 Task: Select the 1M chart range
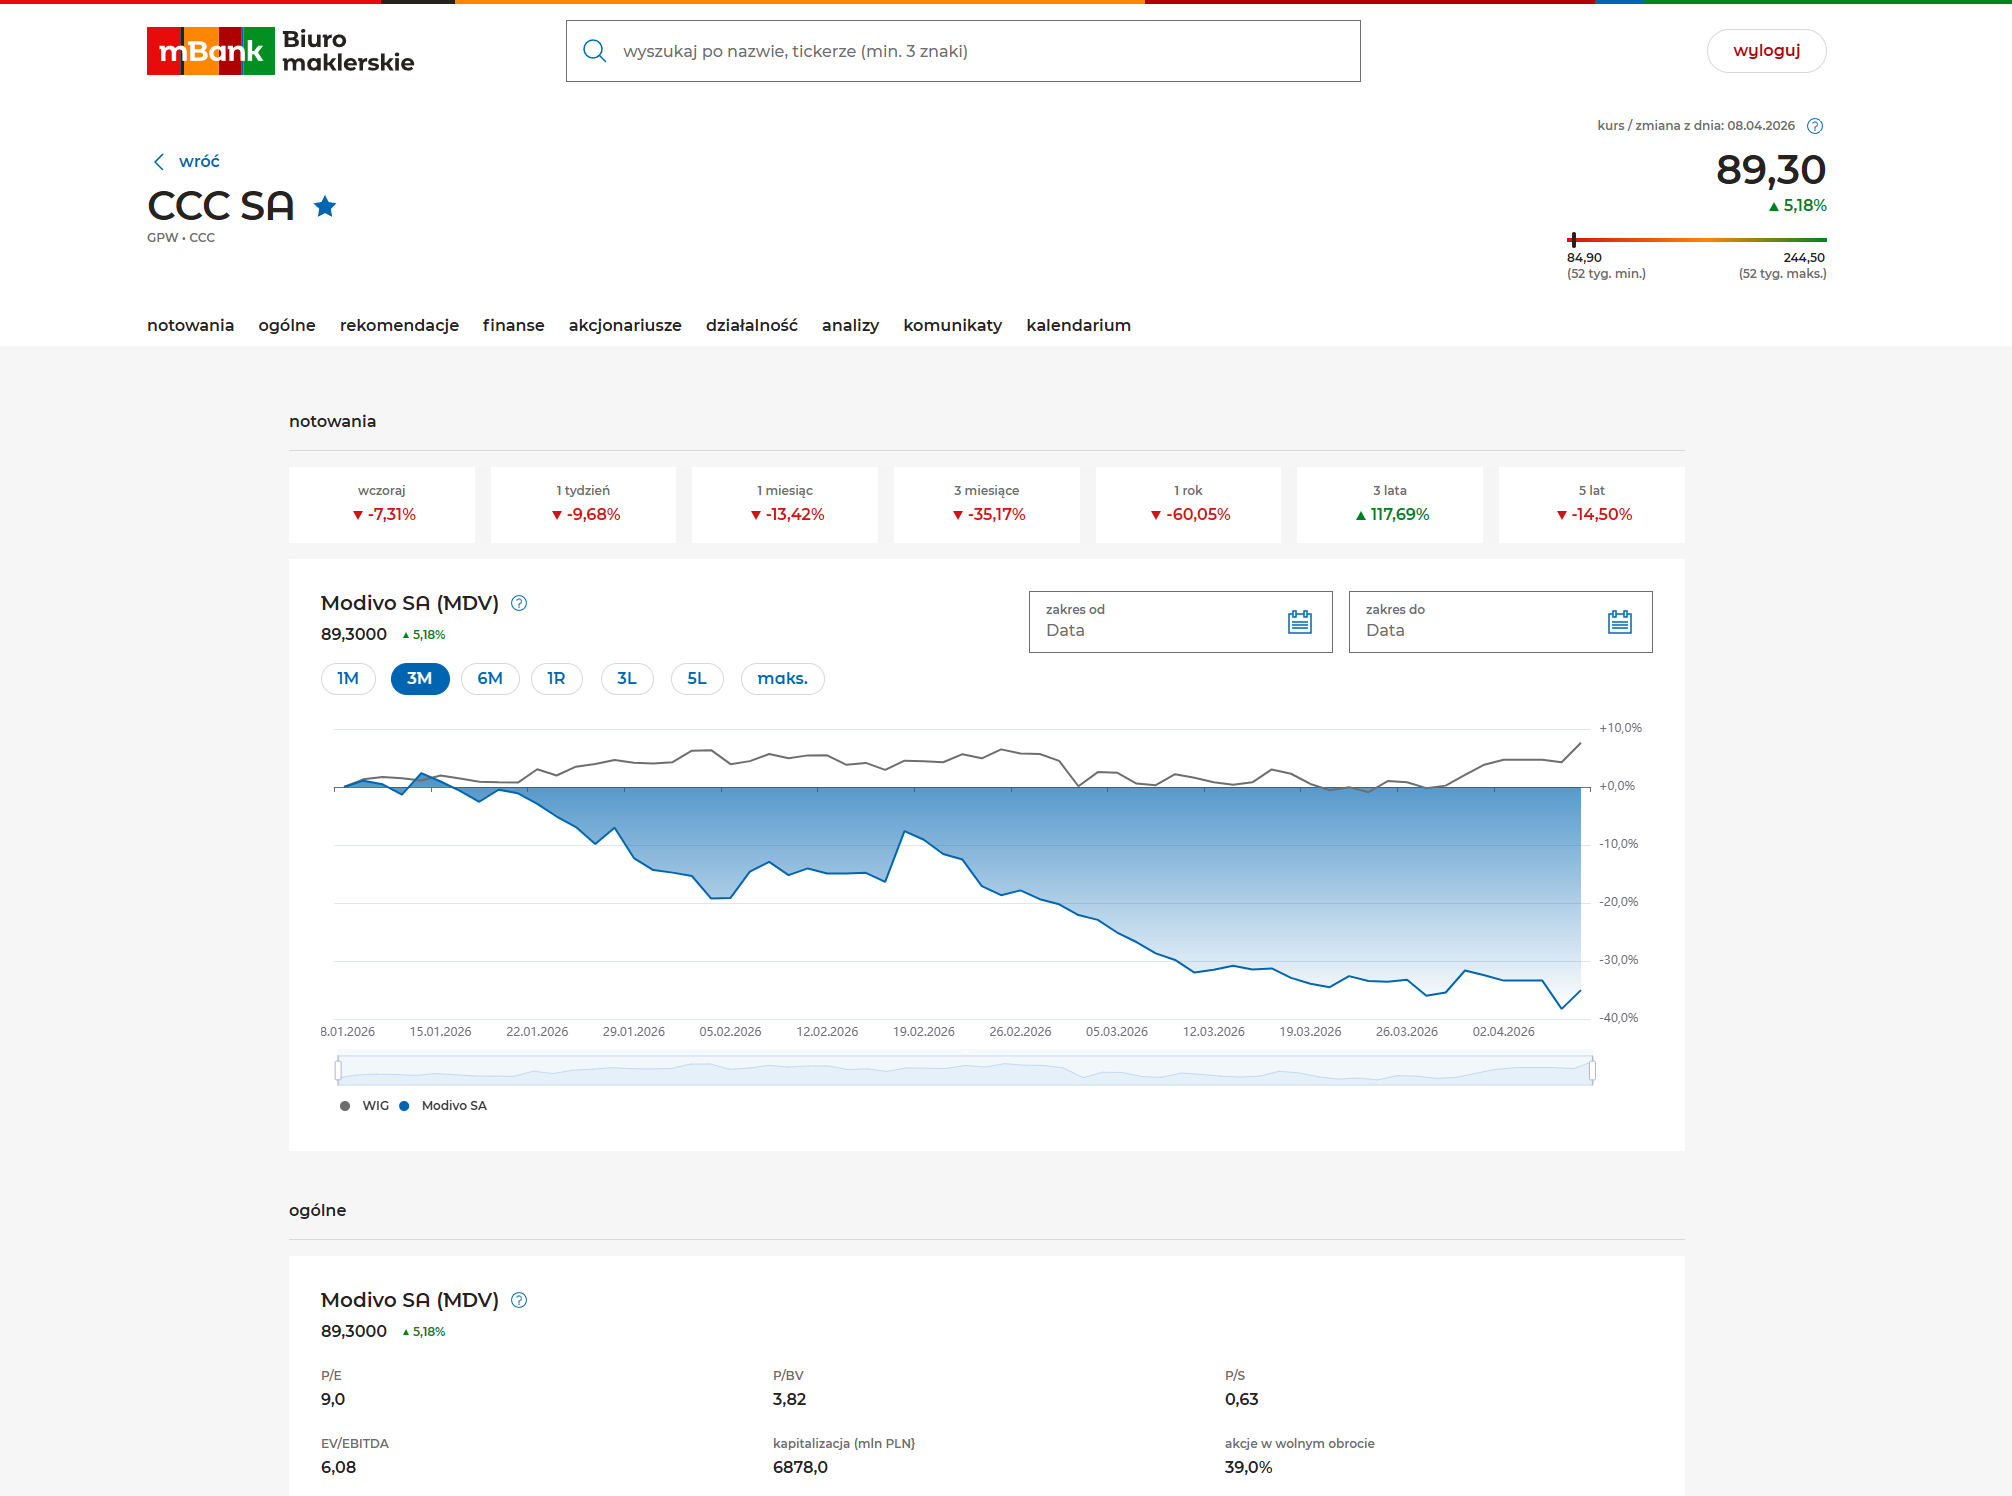point(348,679)
